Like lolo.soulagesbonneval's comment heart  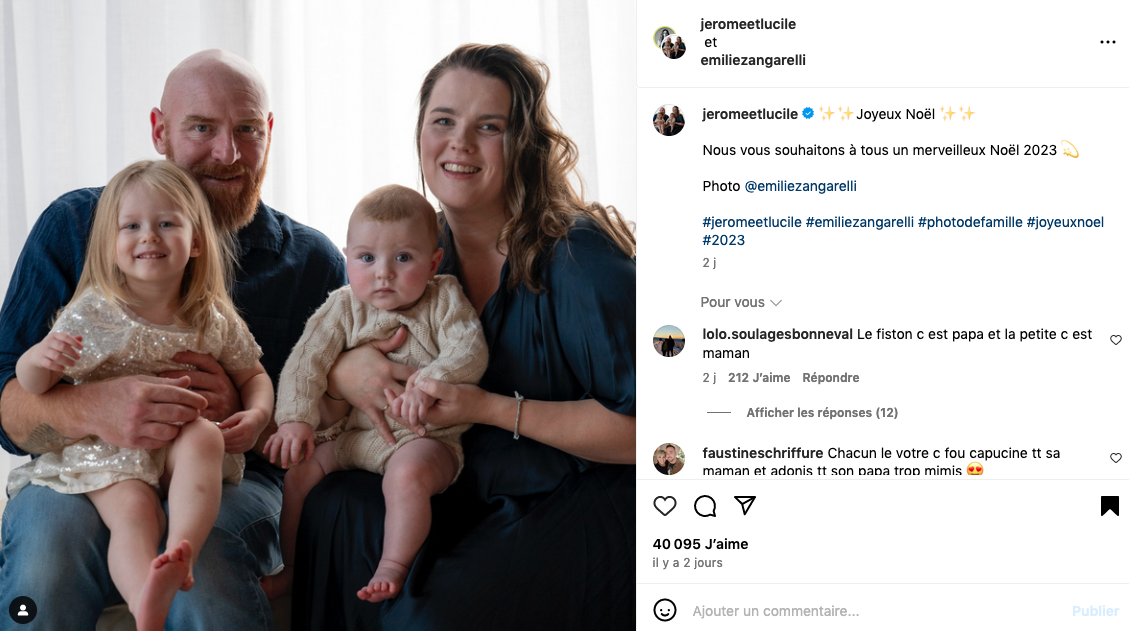tap(1115, 340)
